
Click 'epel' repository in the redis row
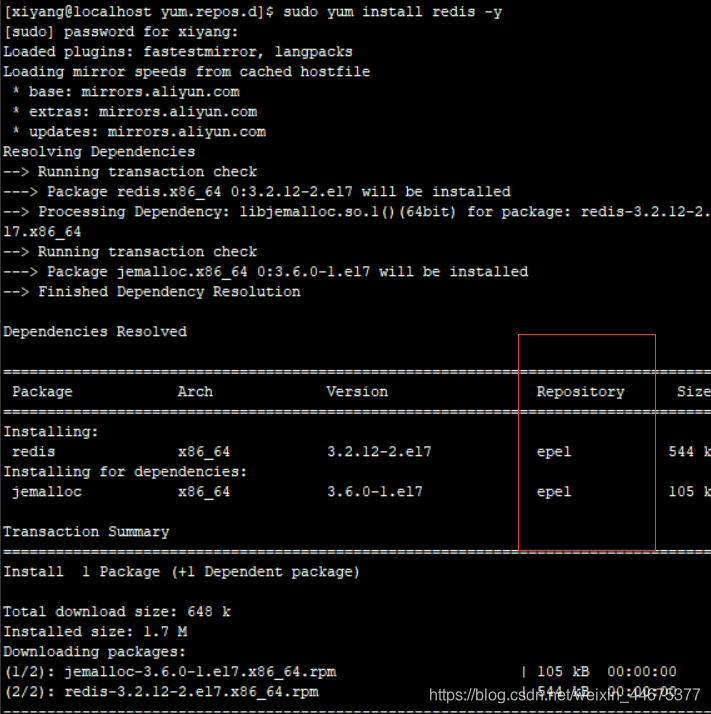click(554, 453)
